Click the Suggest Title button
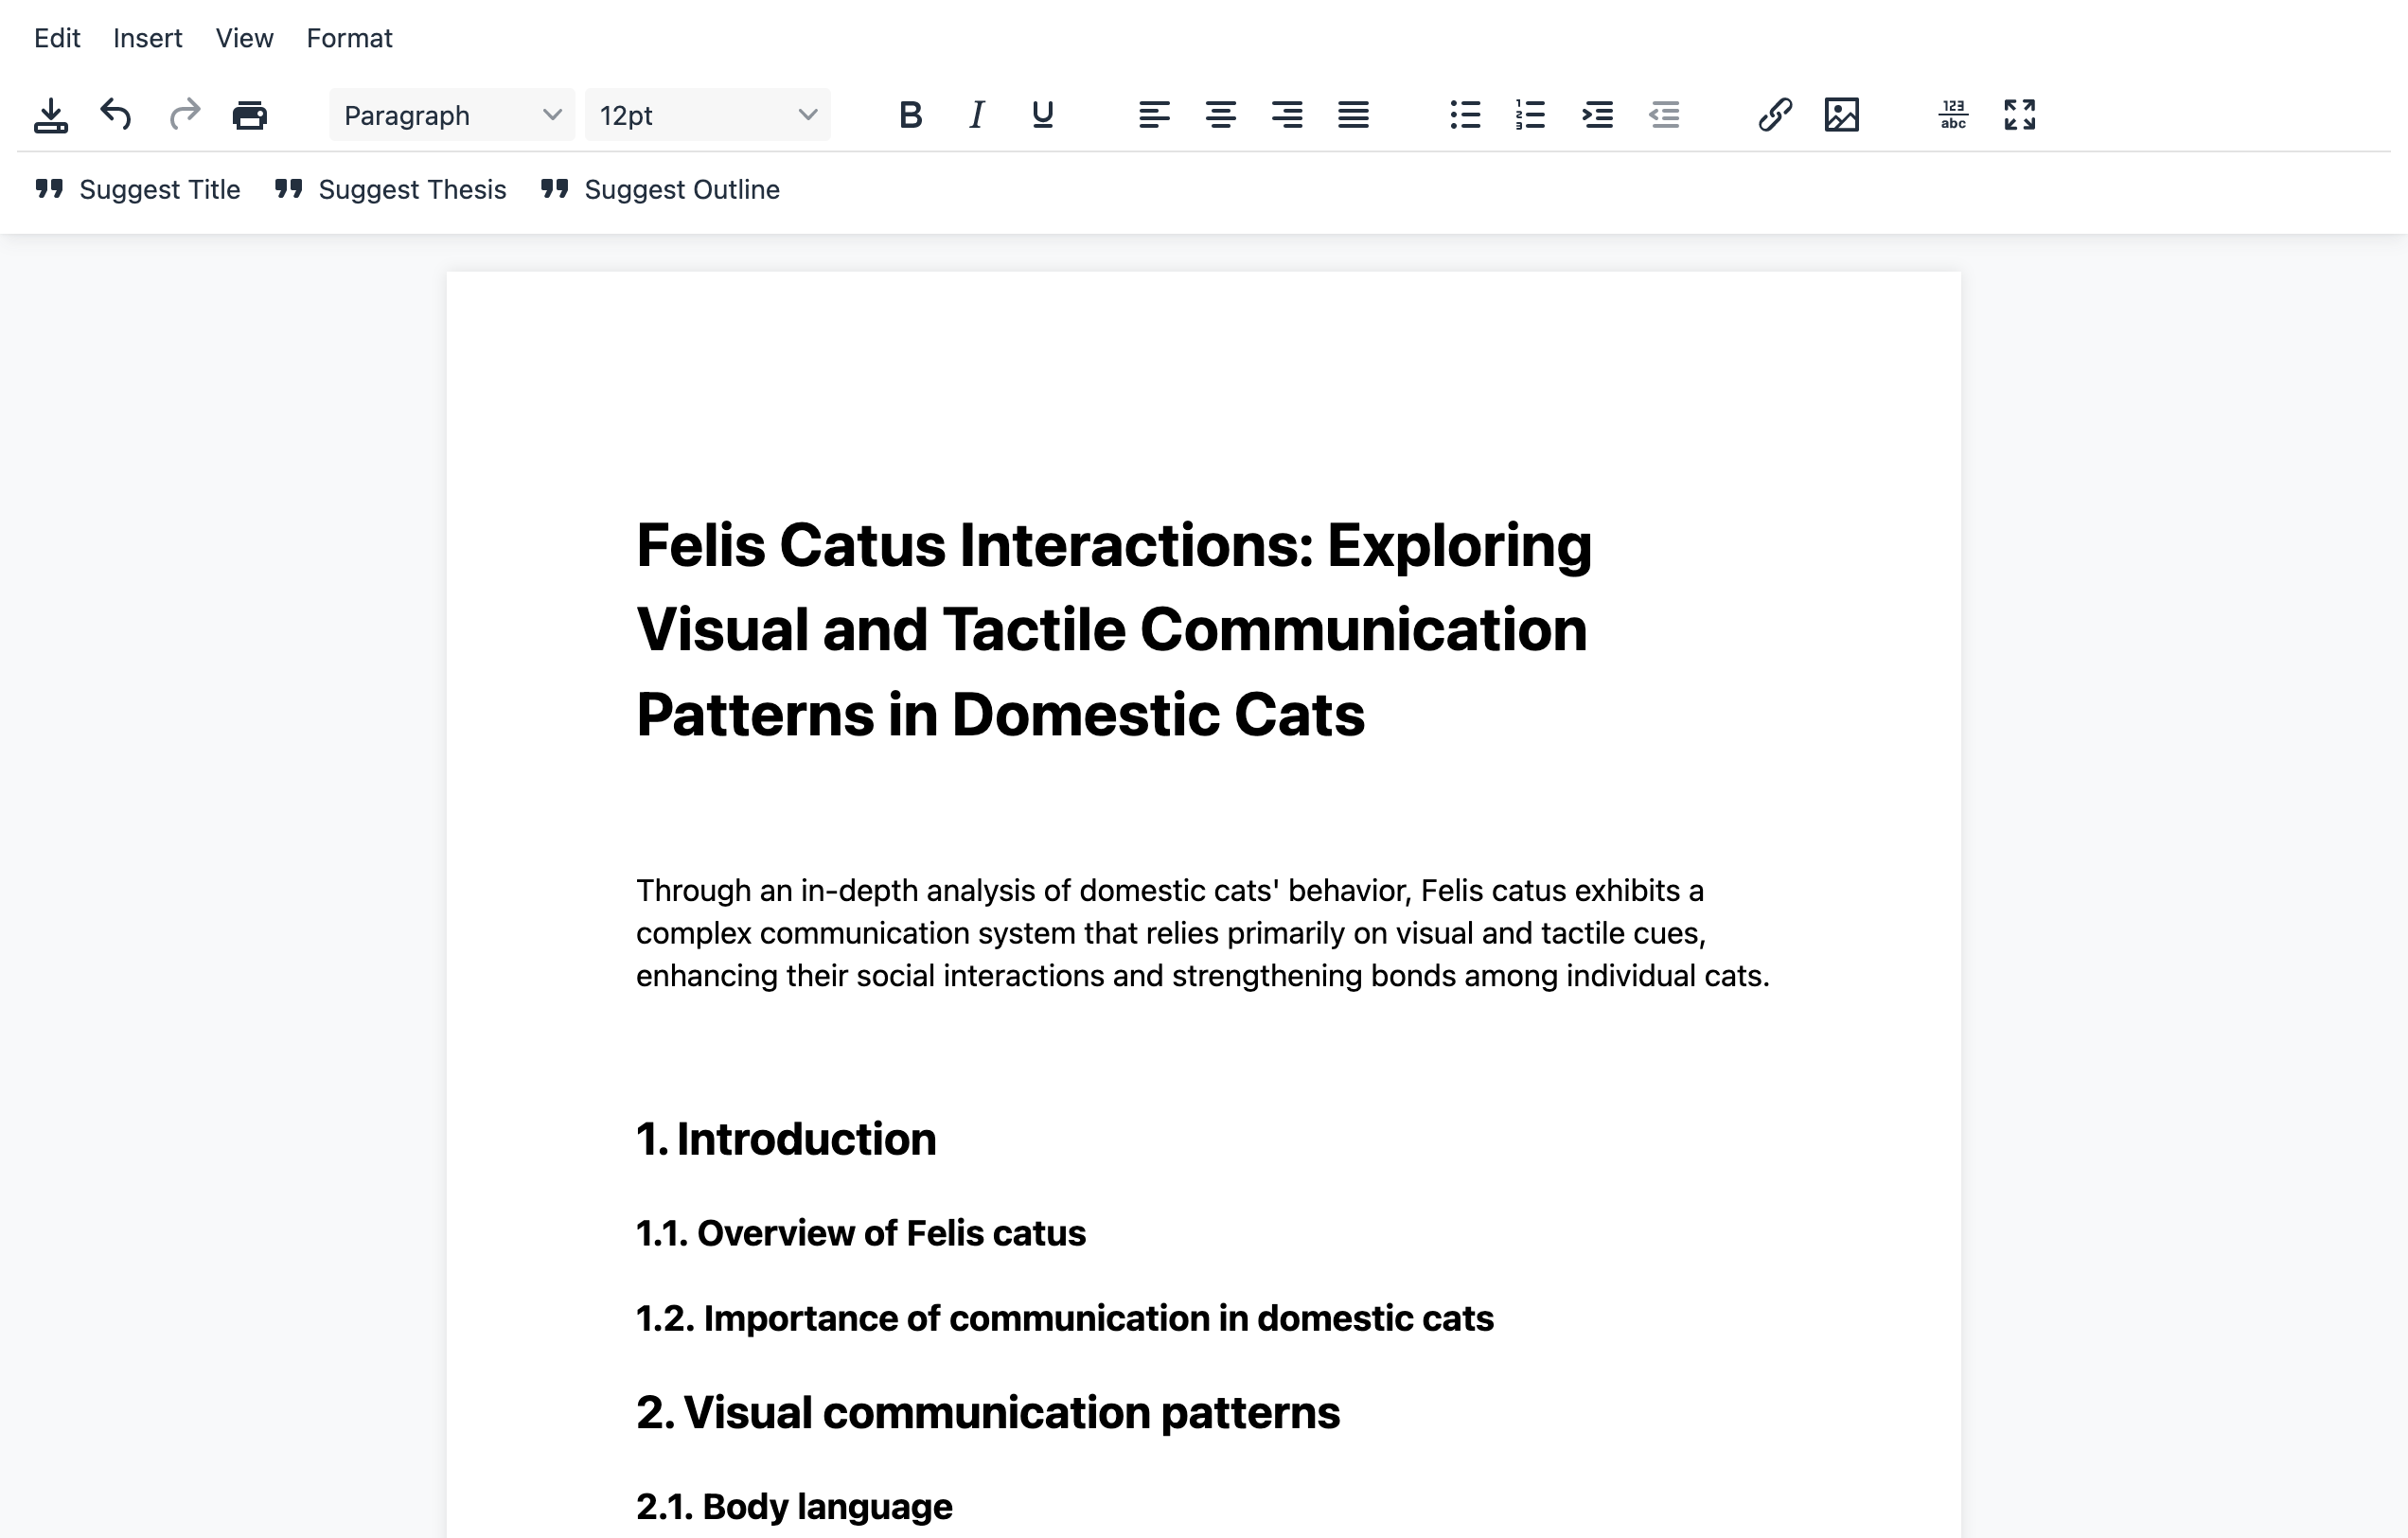 138,190
